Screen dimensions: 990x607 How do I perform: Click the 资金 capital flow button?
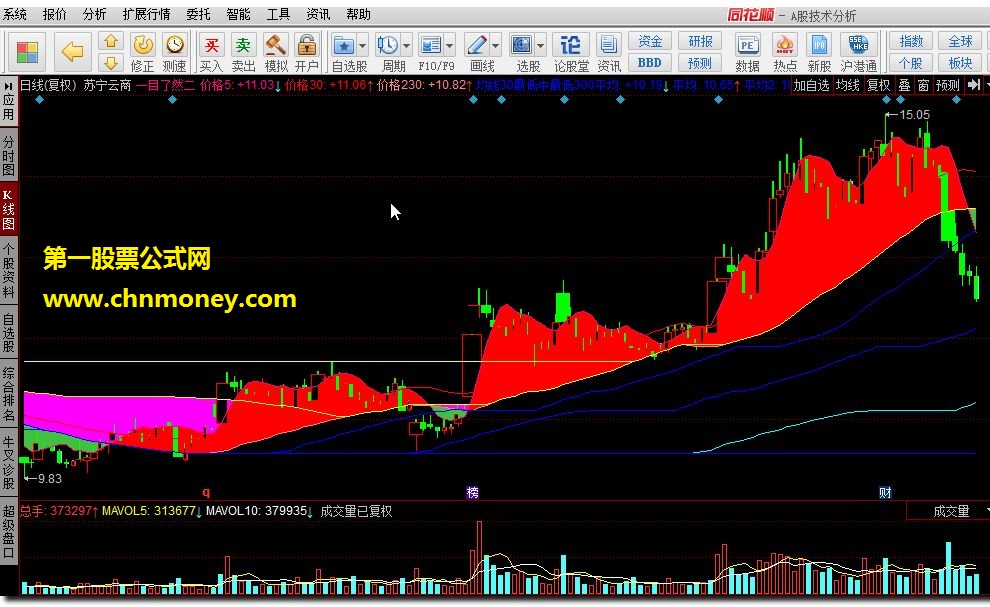(x=650, y=41)
